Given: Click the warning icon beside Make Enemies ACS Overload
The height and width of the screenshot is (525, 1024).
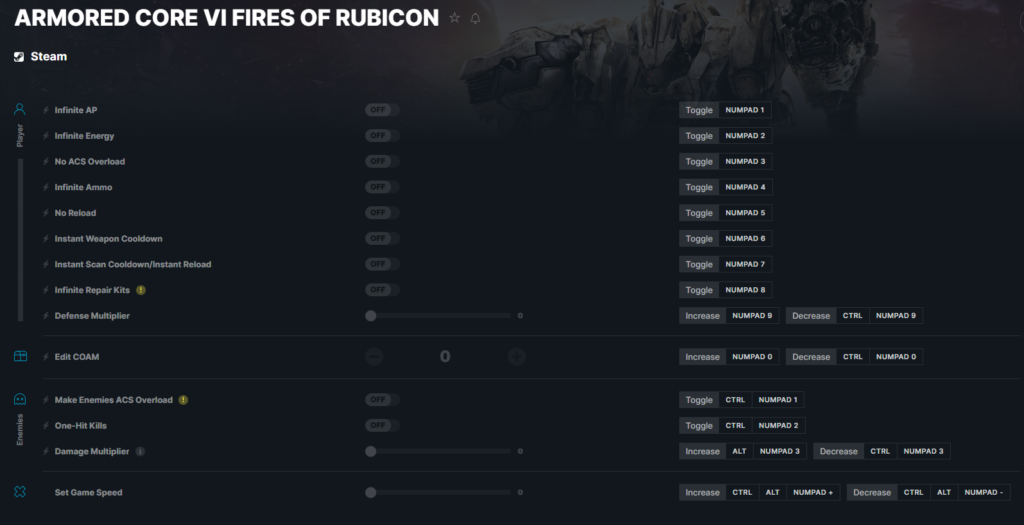Looking at the screenshot, I should coord(184,400).
